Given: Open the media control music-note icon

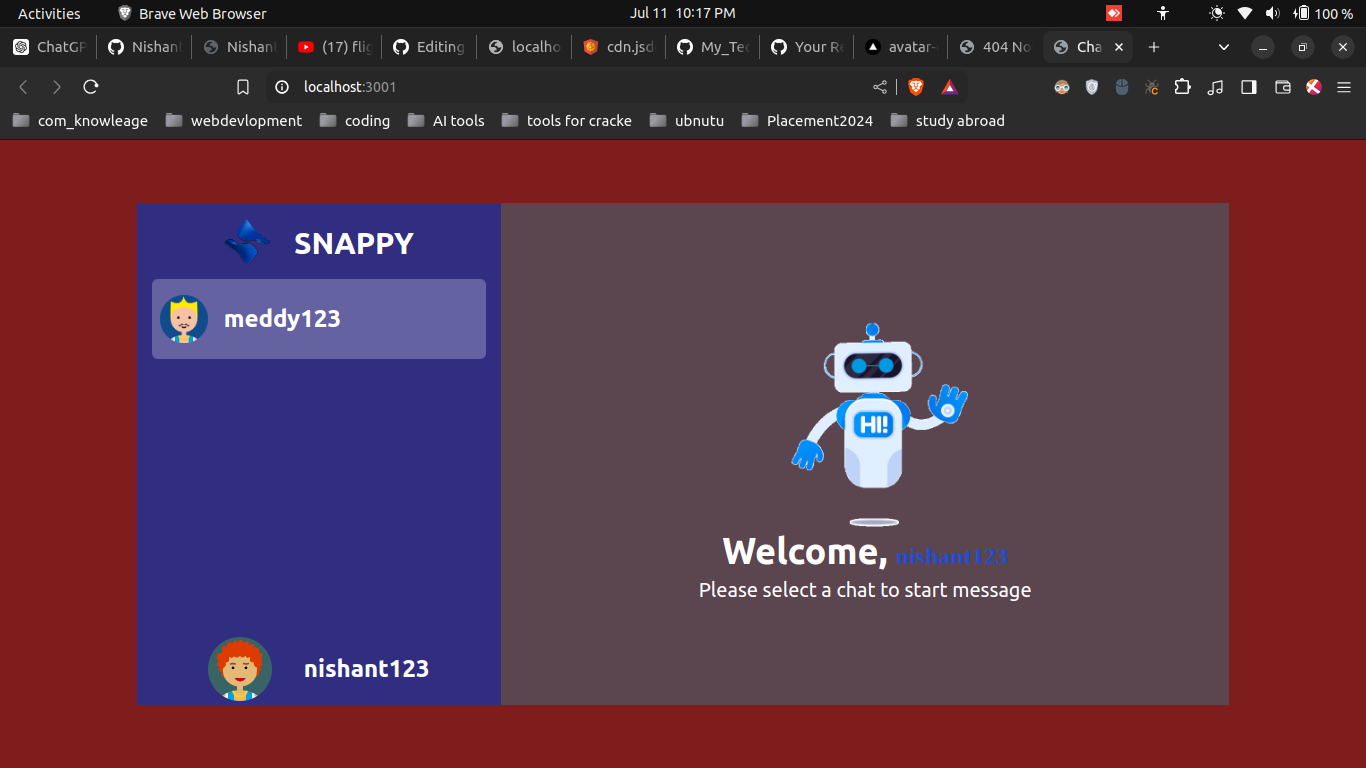Looking at the screenshot, I should (1215, 87).
